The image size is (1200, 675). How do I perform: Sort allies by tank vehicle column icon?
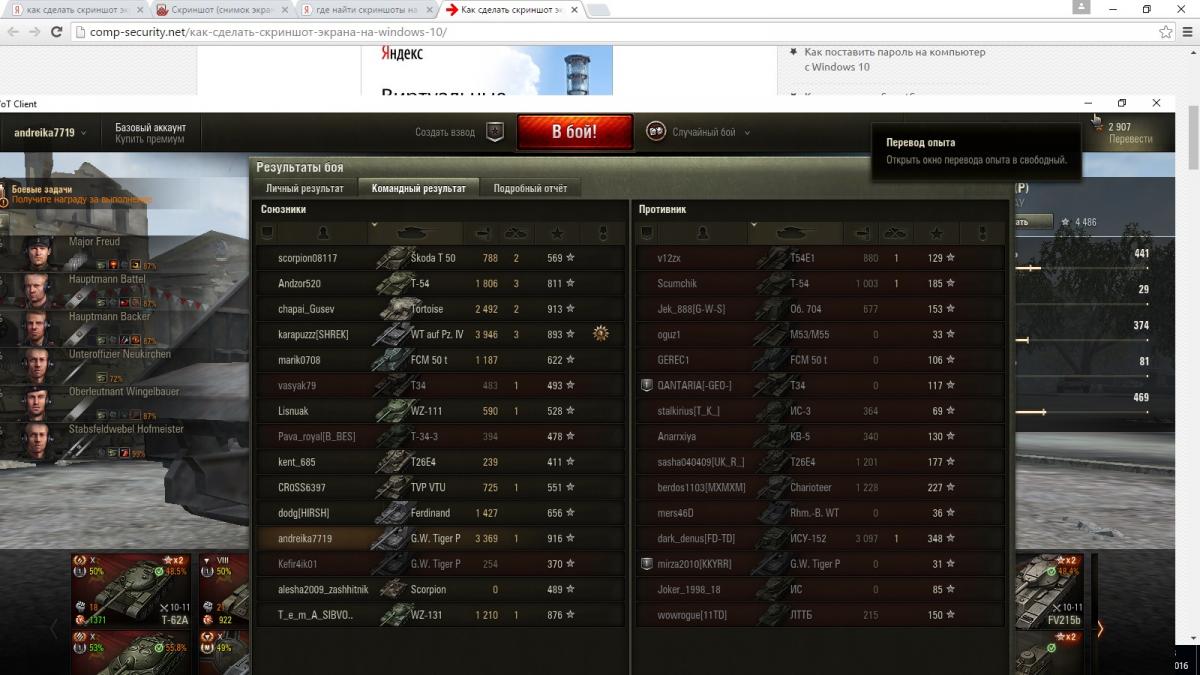click(415, 233)
